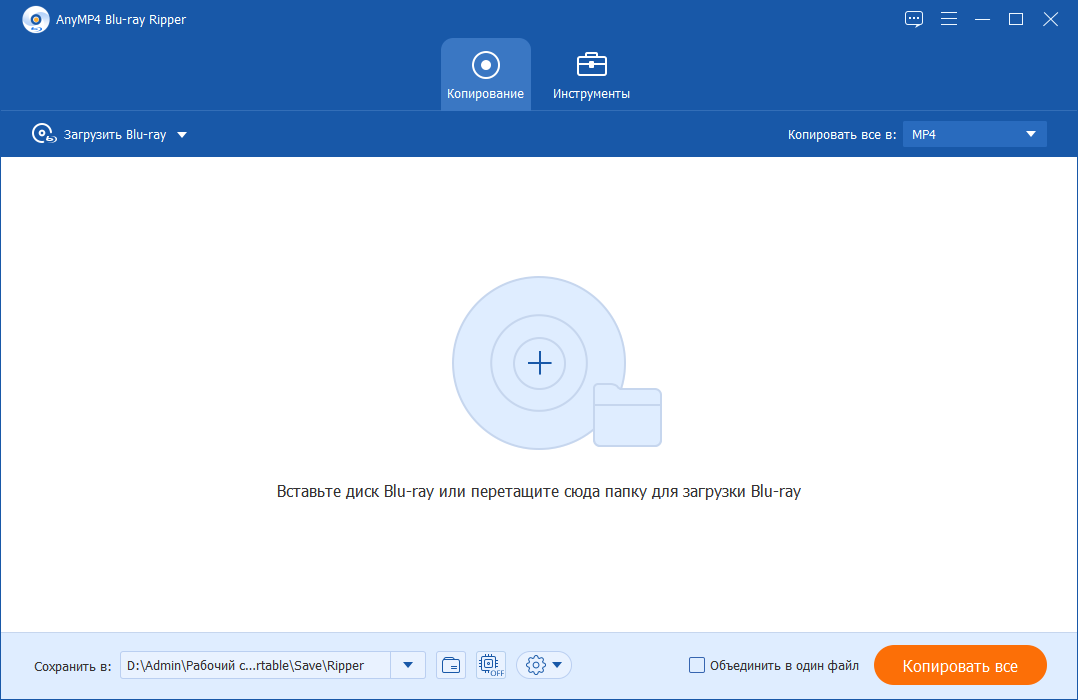The image size is (1078, 700).
Task: Switch to the Инструменты tab
Action: click(x=590, y=73)
